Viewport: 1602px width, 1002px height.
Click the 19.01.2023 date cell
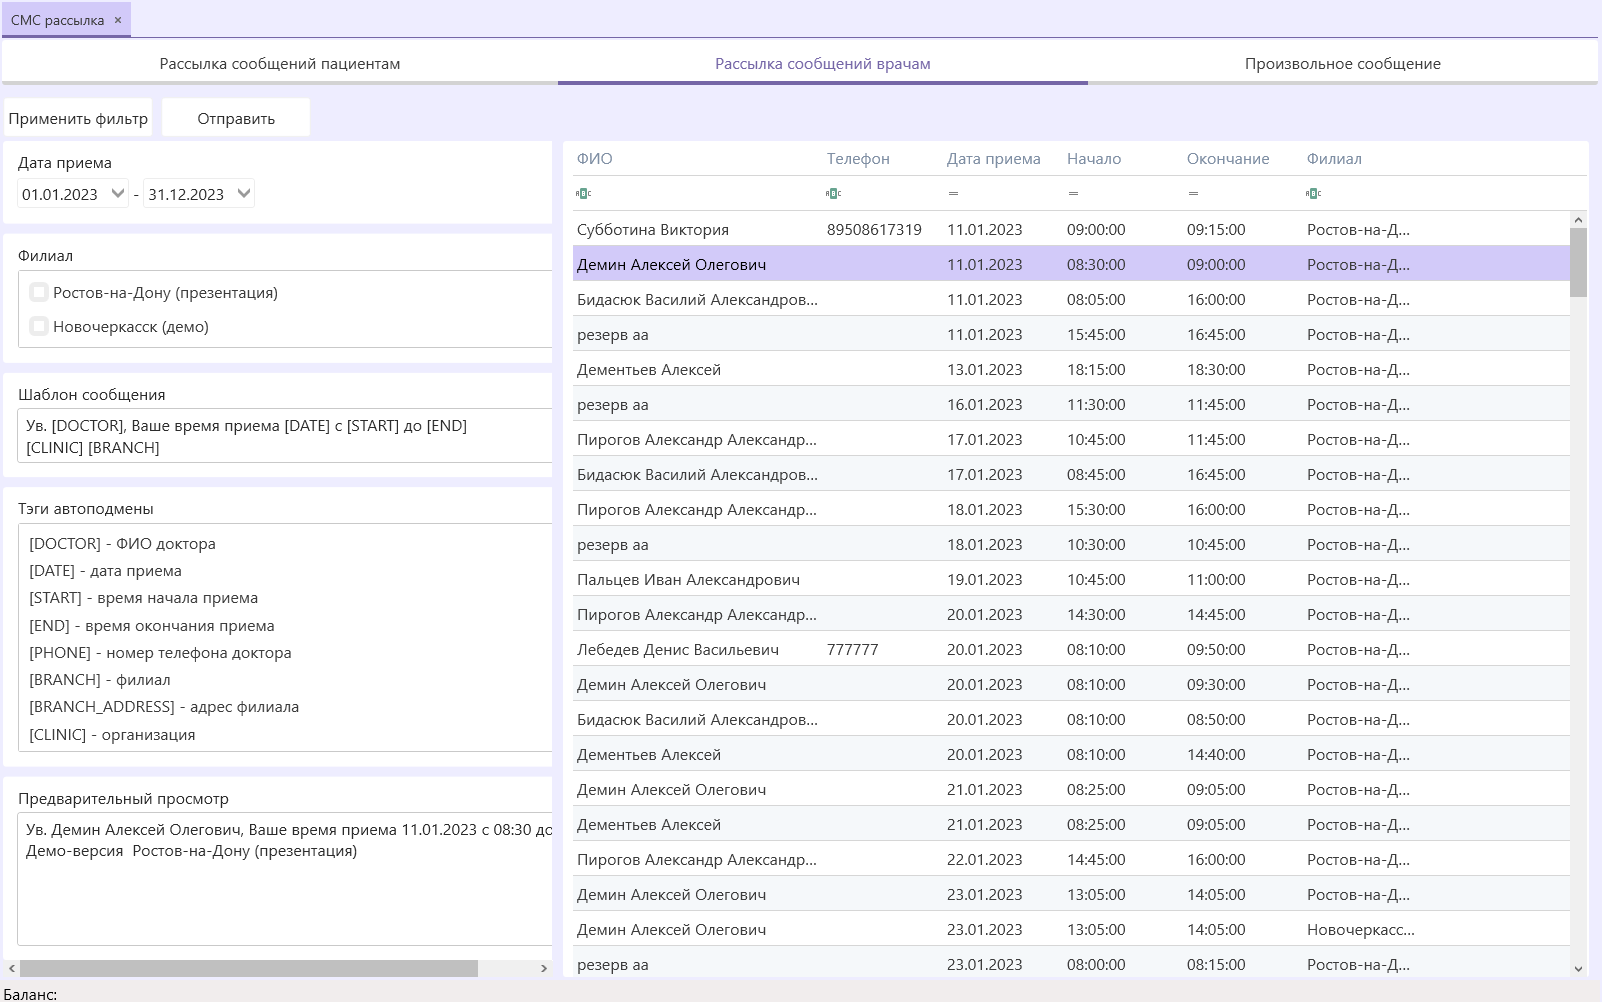click(984, 579)
